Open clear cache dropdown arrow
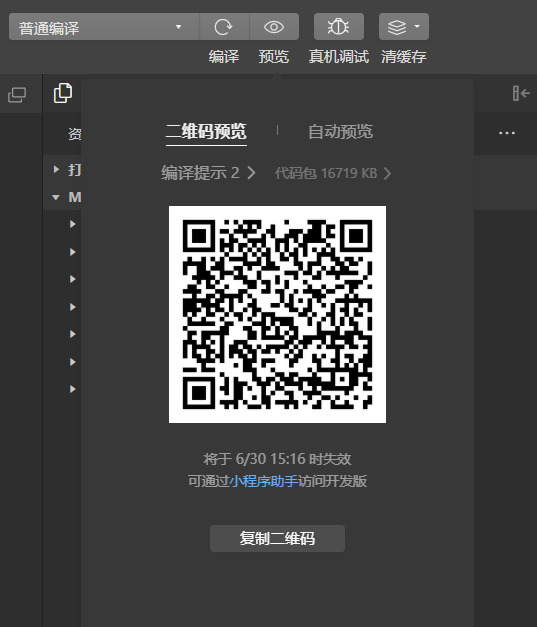The width and height of the screenshot is (537, 627). pos(417,26)
